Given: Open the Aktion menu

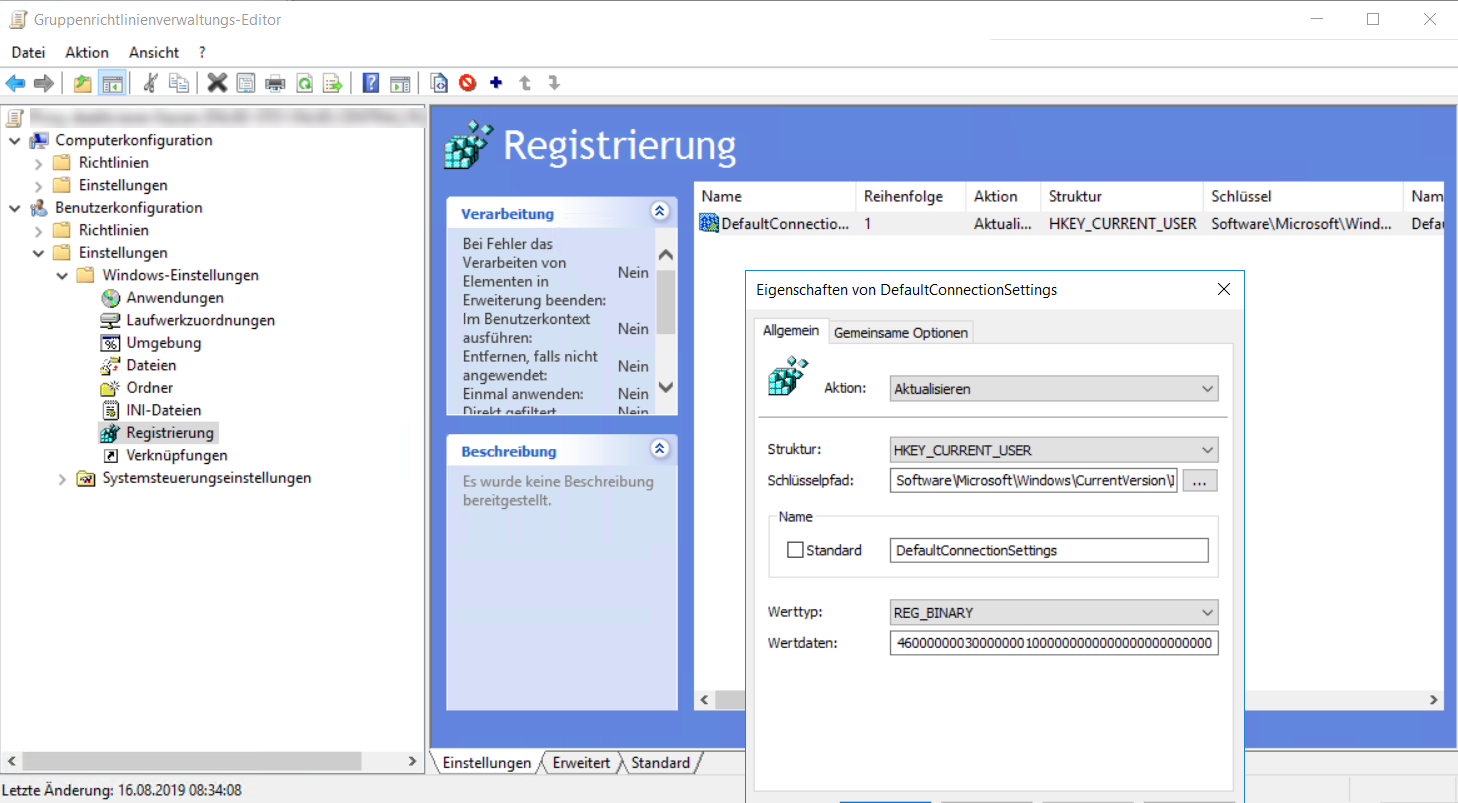Looking at the screenshot, I should point(87,52).
